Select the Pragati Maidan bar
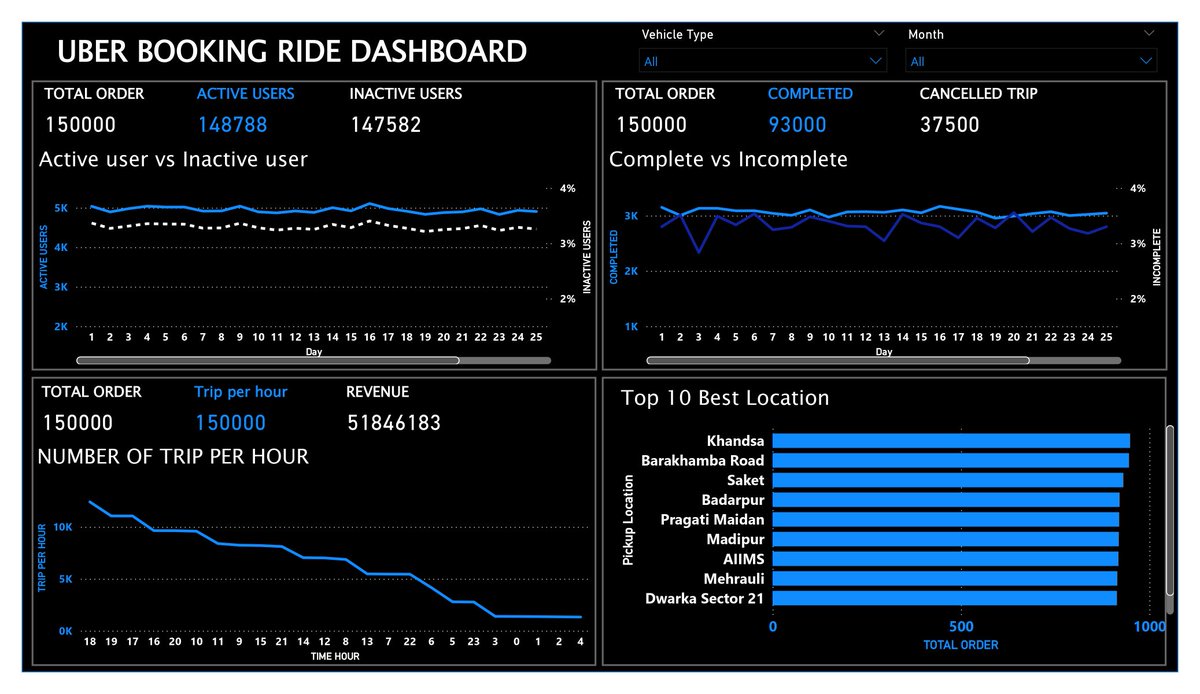The height and width of the screenshot is (694, 1200). point(946,519)
